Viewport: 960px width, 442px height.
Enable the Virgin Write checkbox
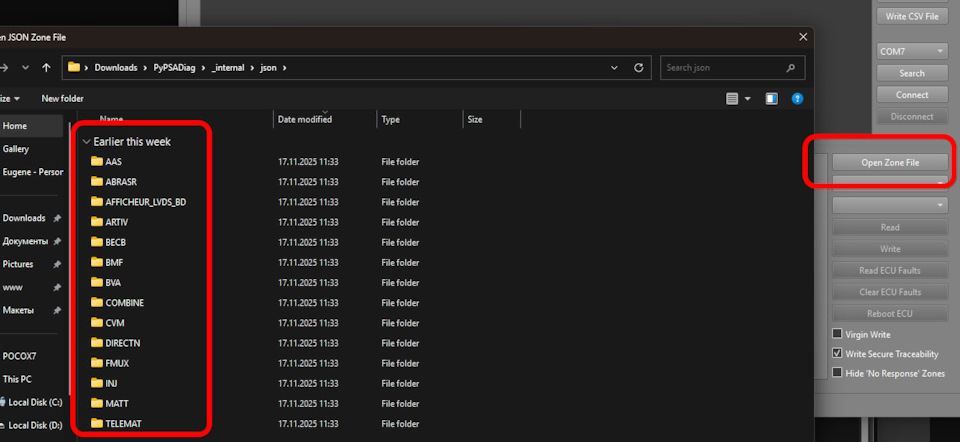tap(838, 334)
